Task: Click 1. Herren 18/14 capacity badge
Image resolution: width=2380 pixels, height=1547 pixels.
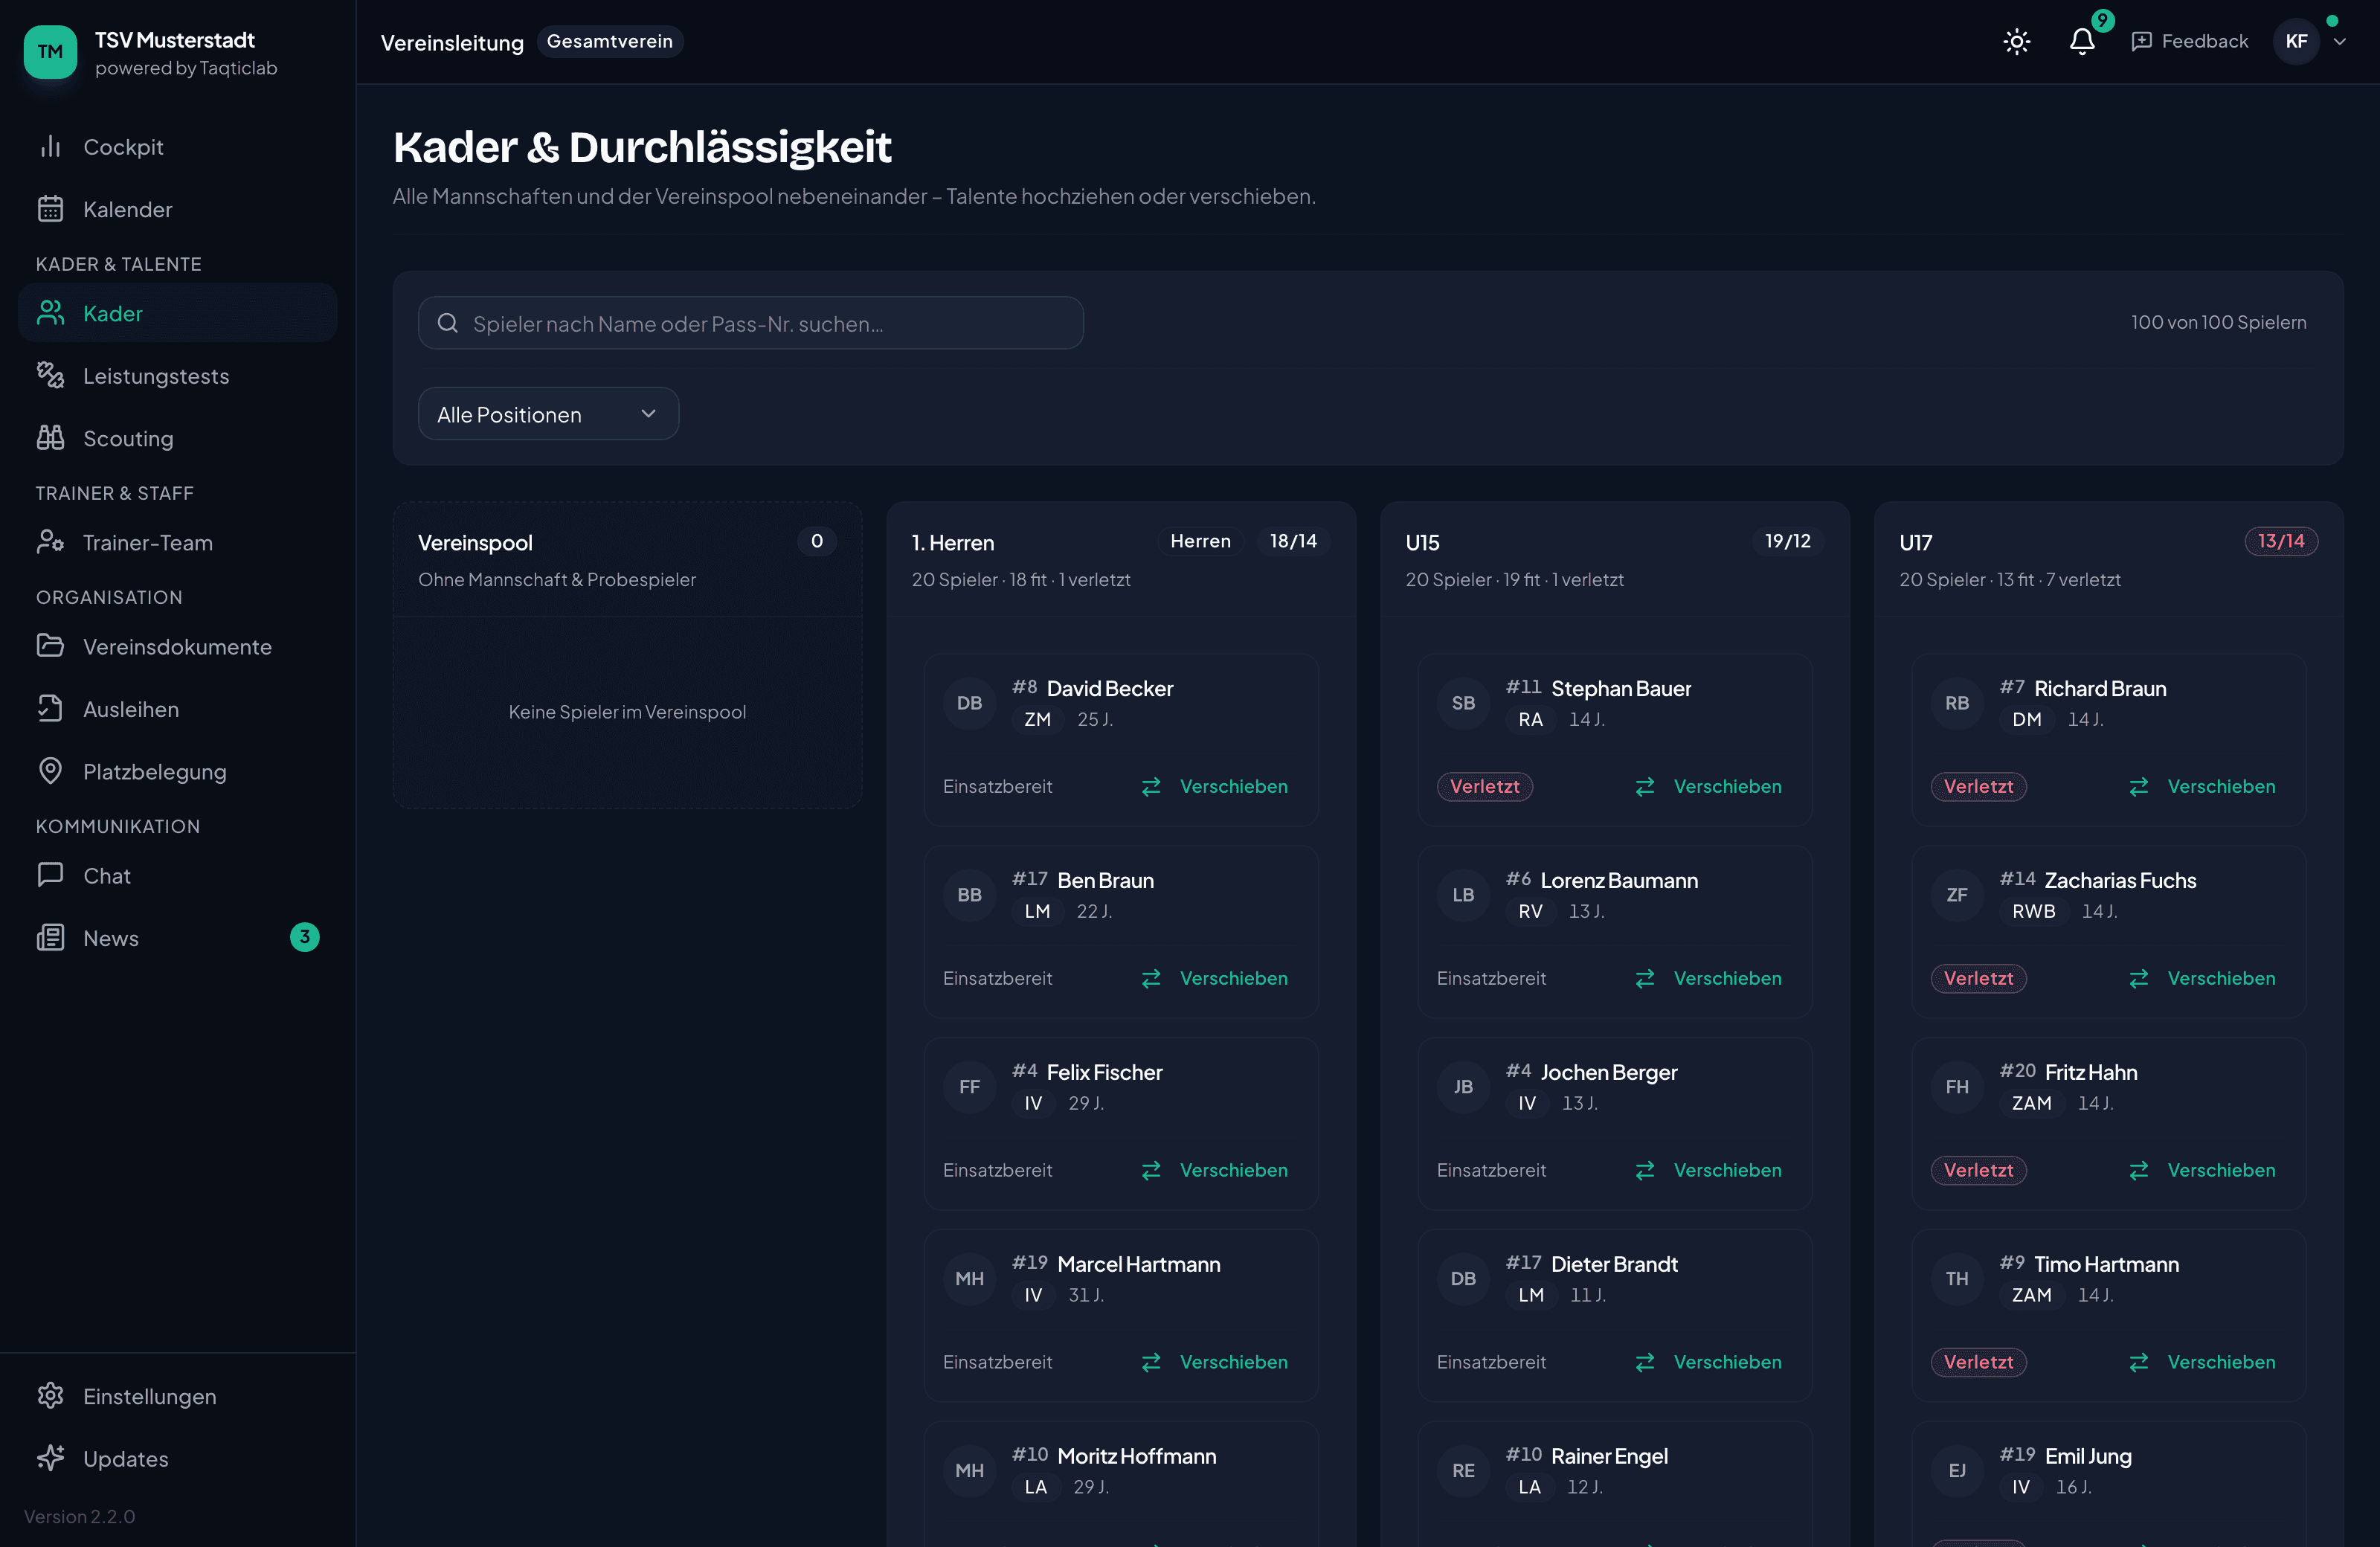Action: tap(1293, 541)
